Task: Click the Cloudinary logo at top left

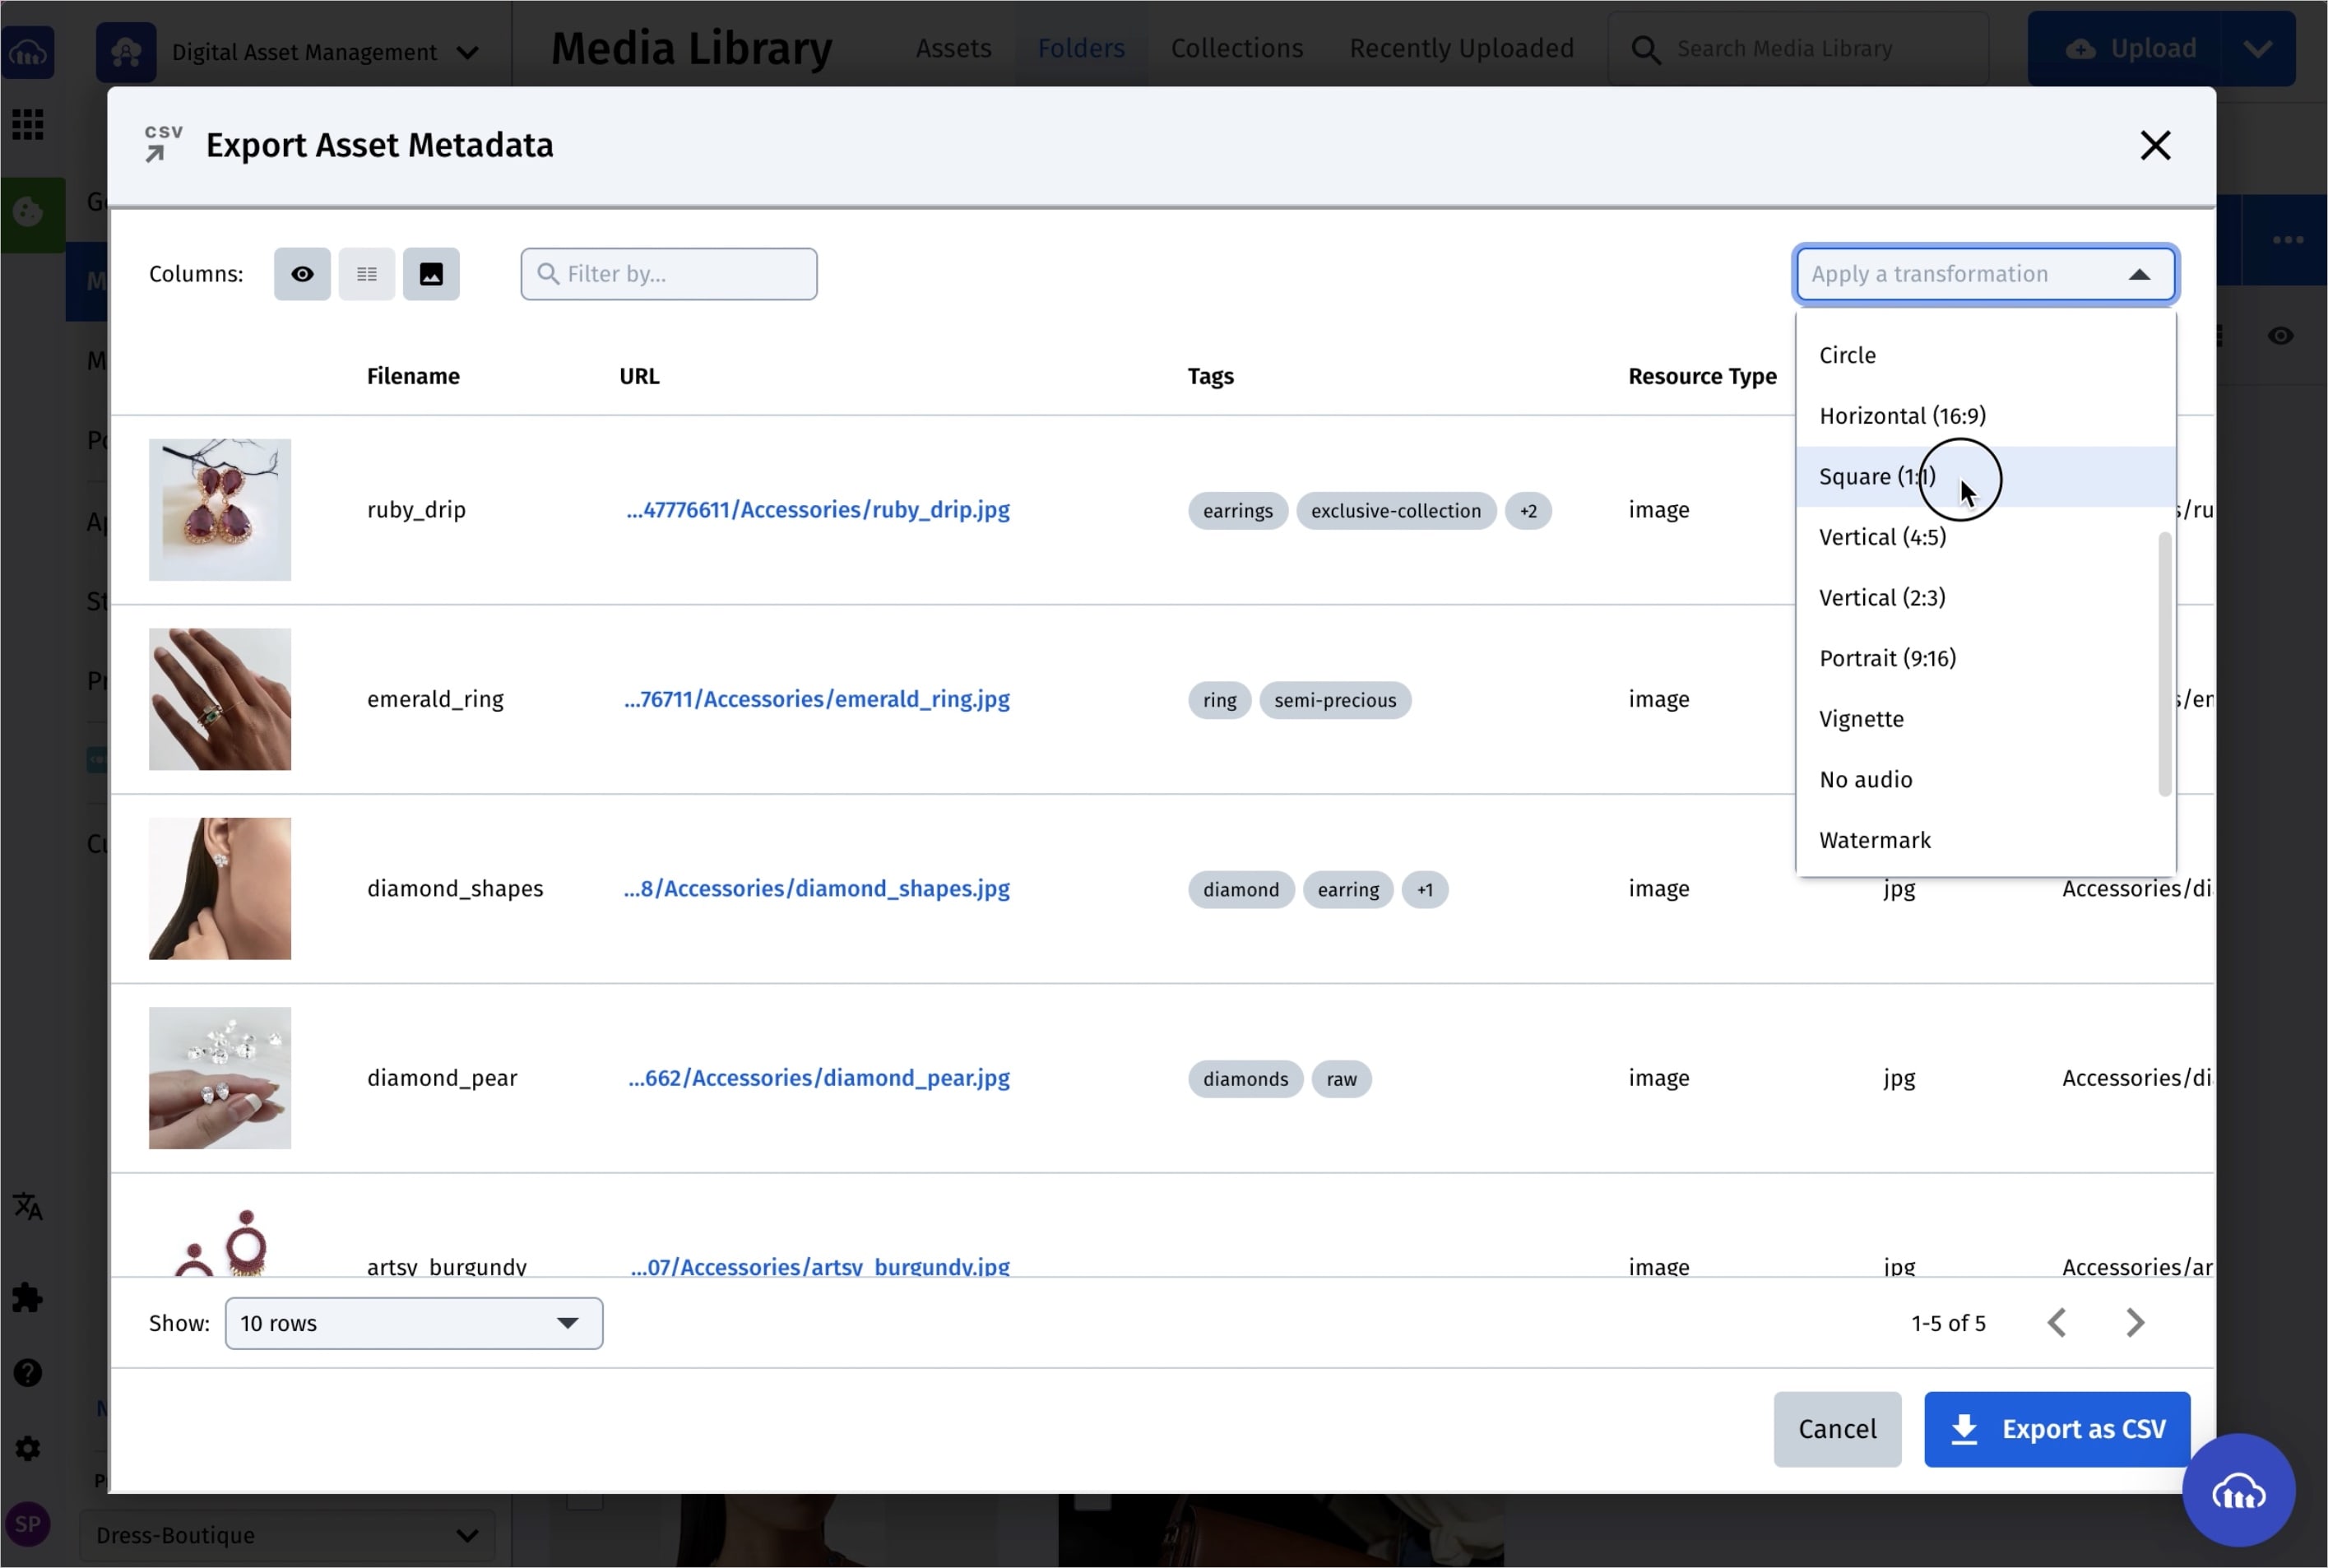Action: [28, 52]
